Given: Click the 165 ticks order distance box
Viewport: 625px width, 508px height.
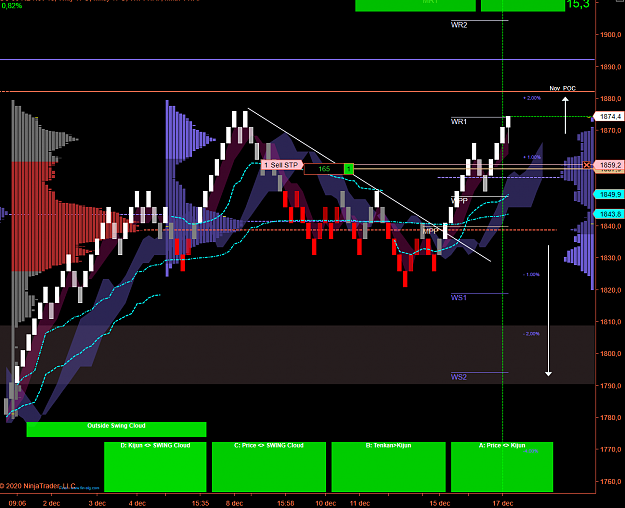Looking at the screenshot, I should (x=324, y=169).
